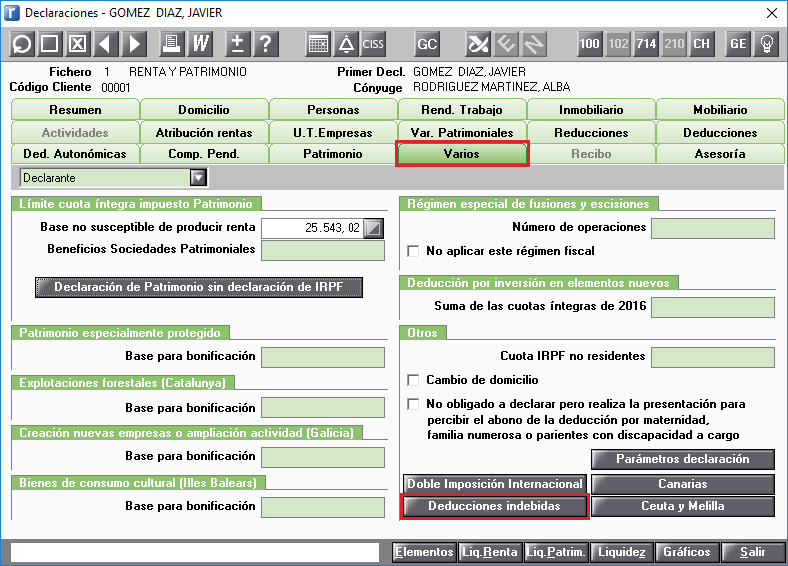Click Suma de las cuotas íntegras field
The width and height of the screenshot is (788, 566).
click(713, 307)
